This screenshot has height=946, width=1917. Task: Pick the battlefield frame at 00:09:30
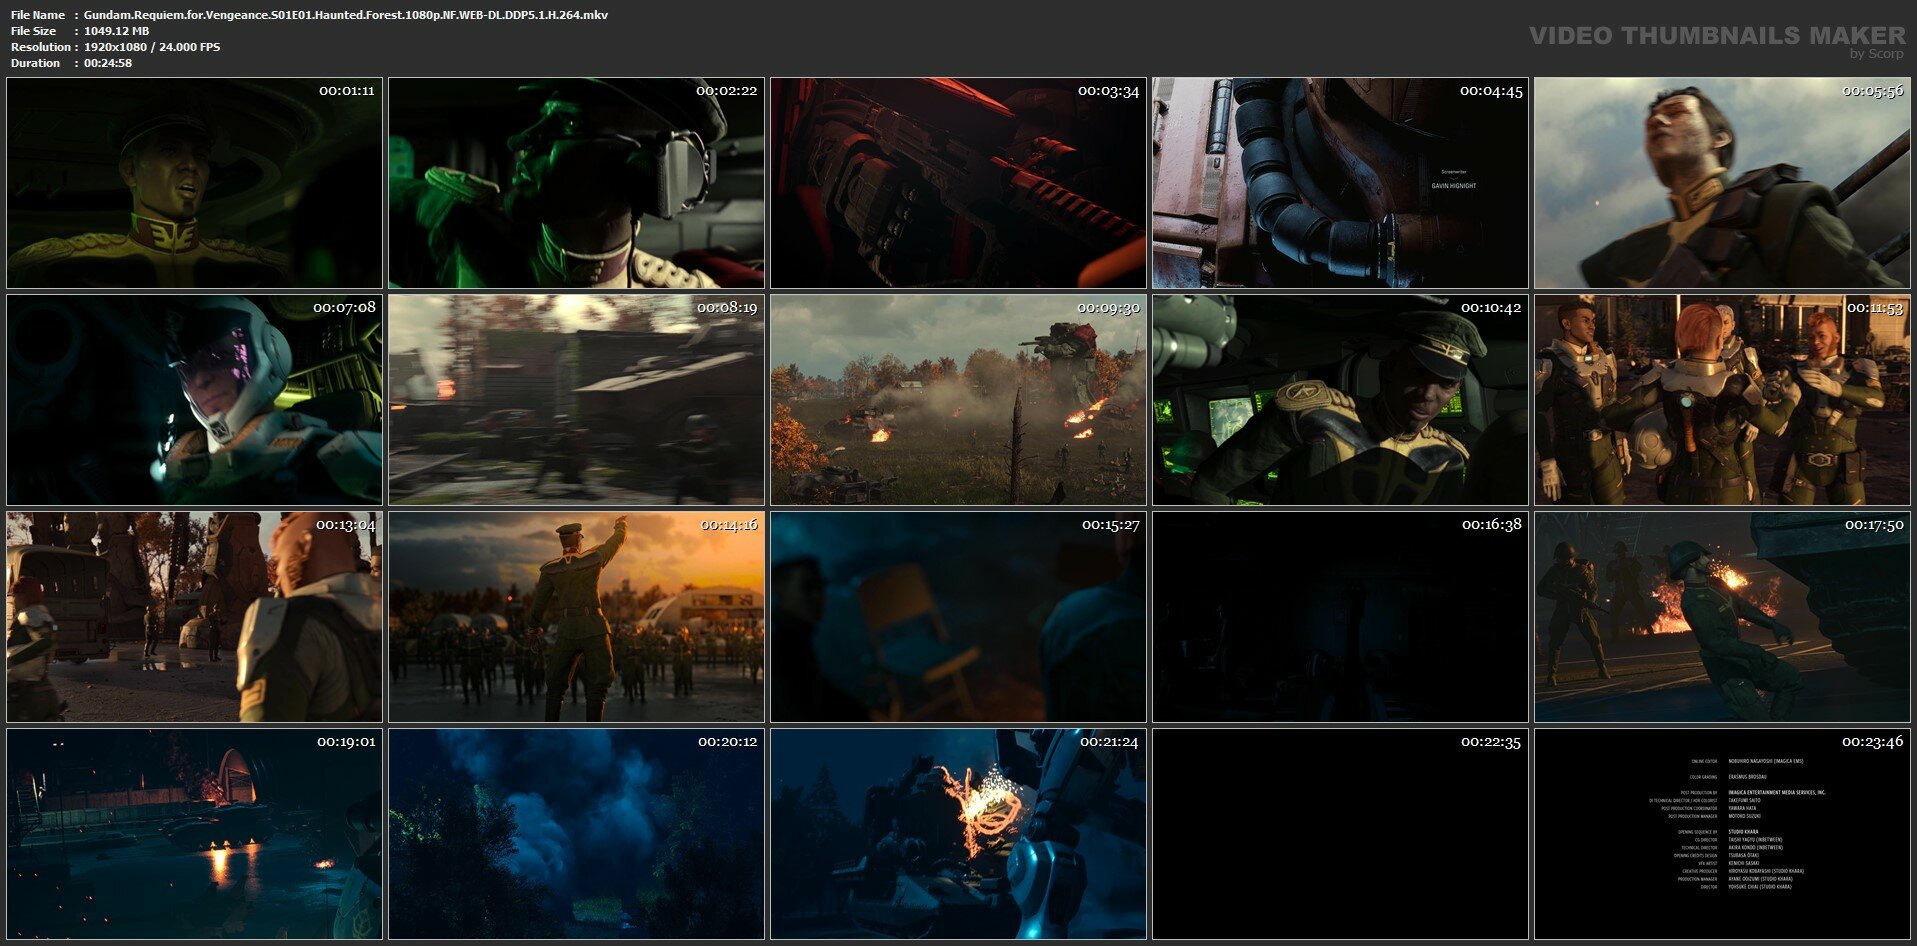click(958, 400)
